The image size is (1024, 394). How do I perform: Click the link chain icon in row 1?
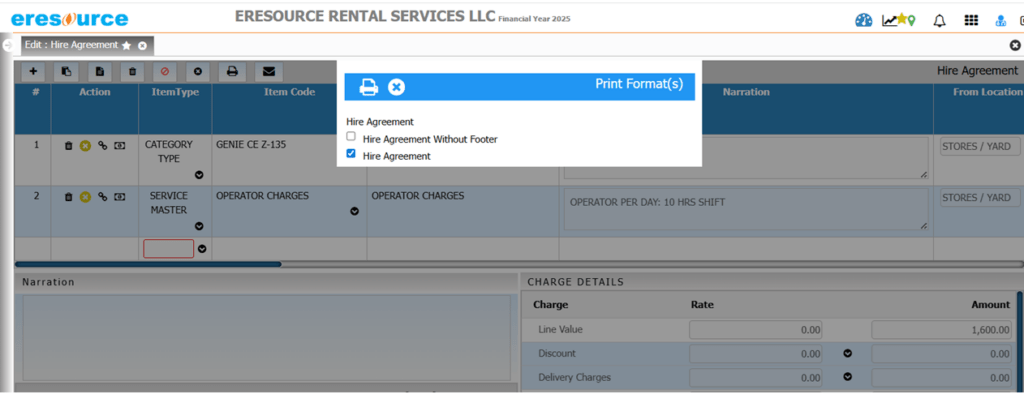pos(103,146)
